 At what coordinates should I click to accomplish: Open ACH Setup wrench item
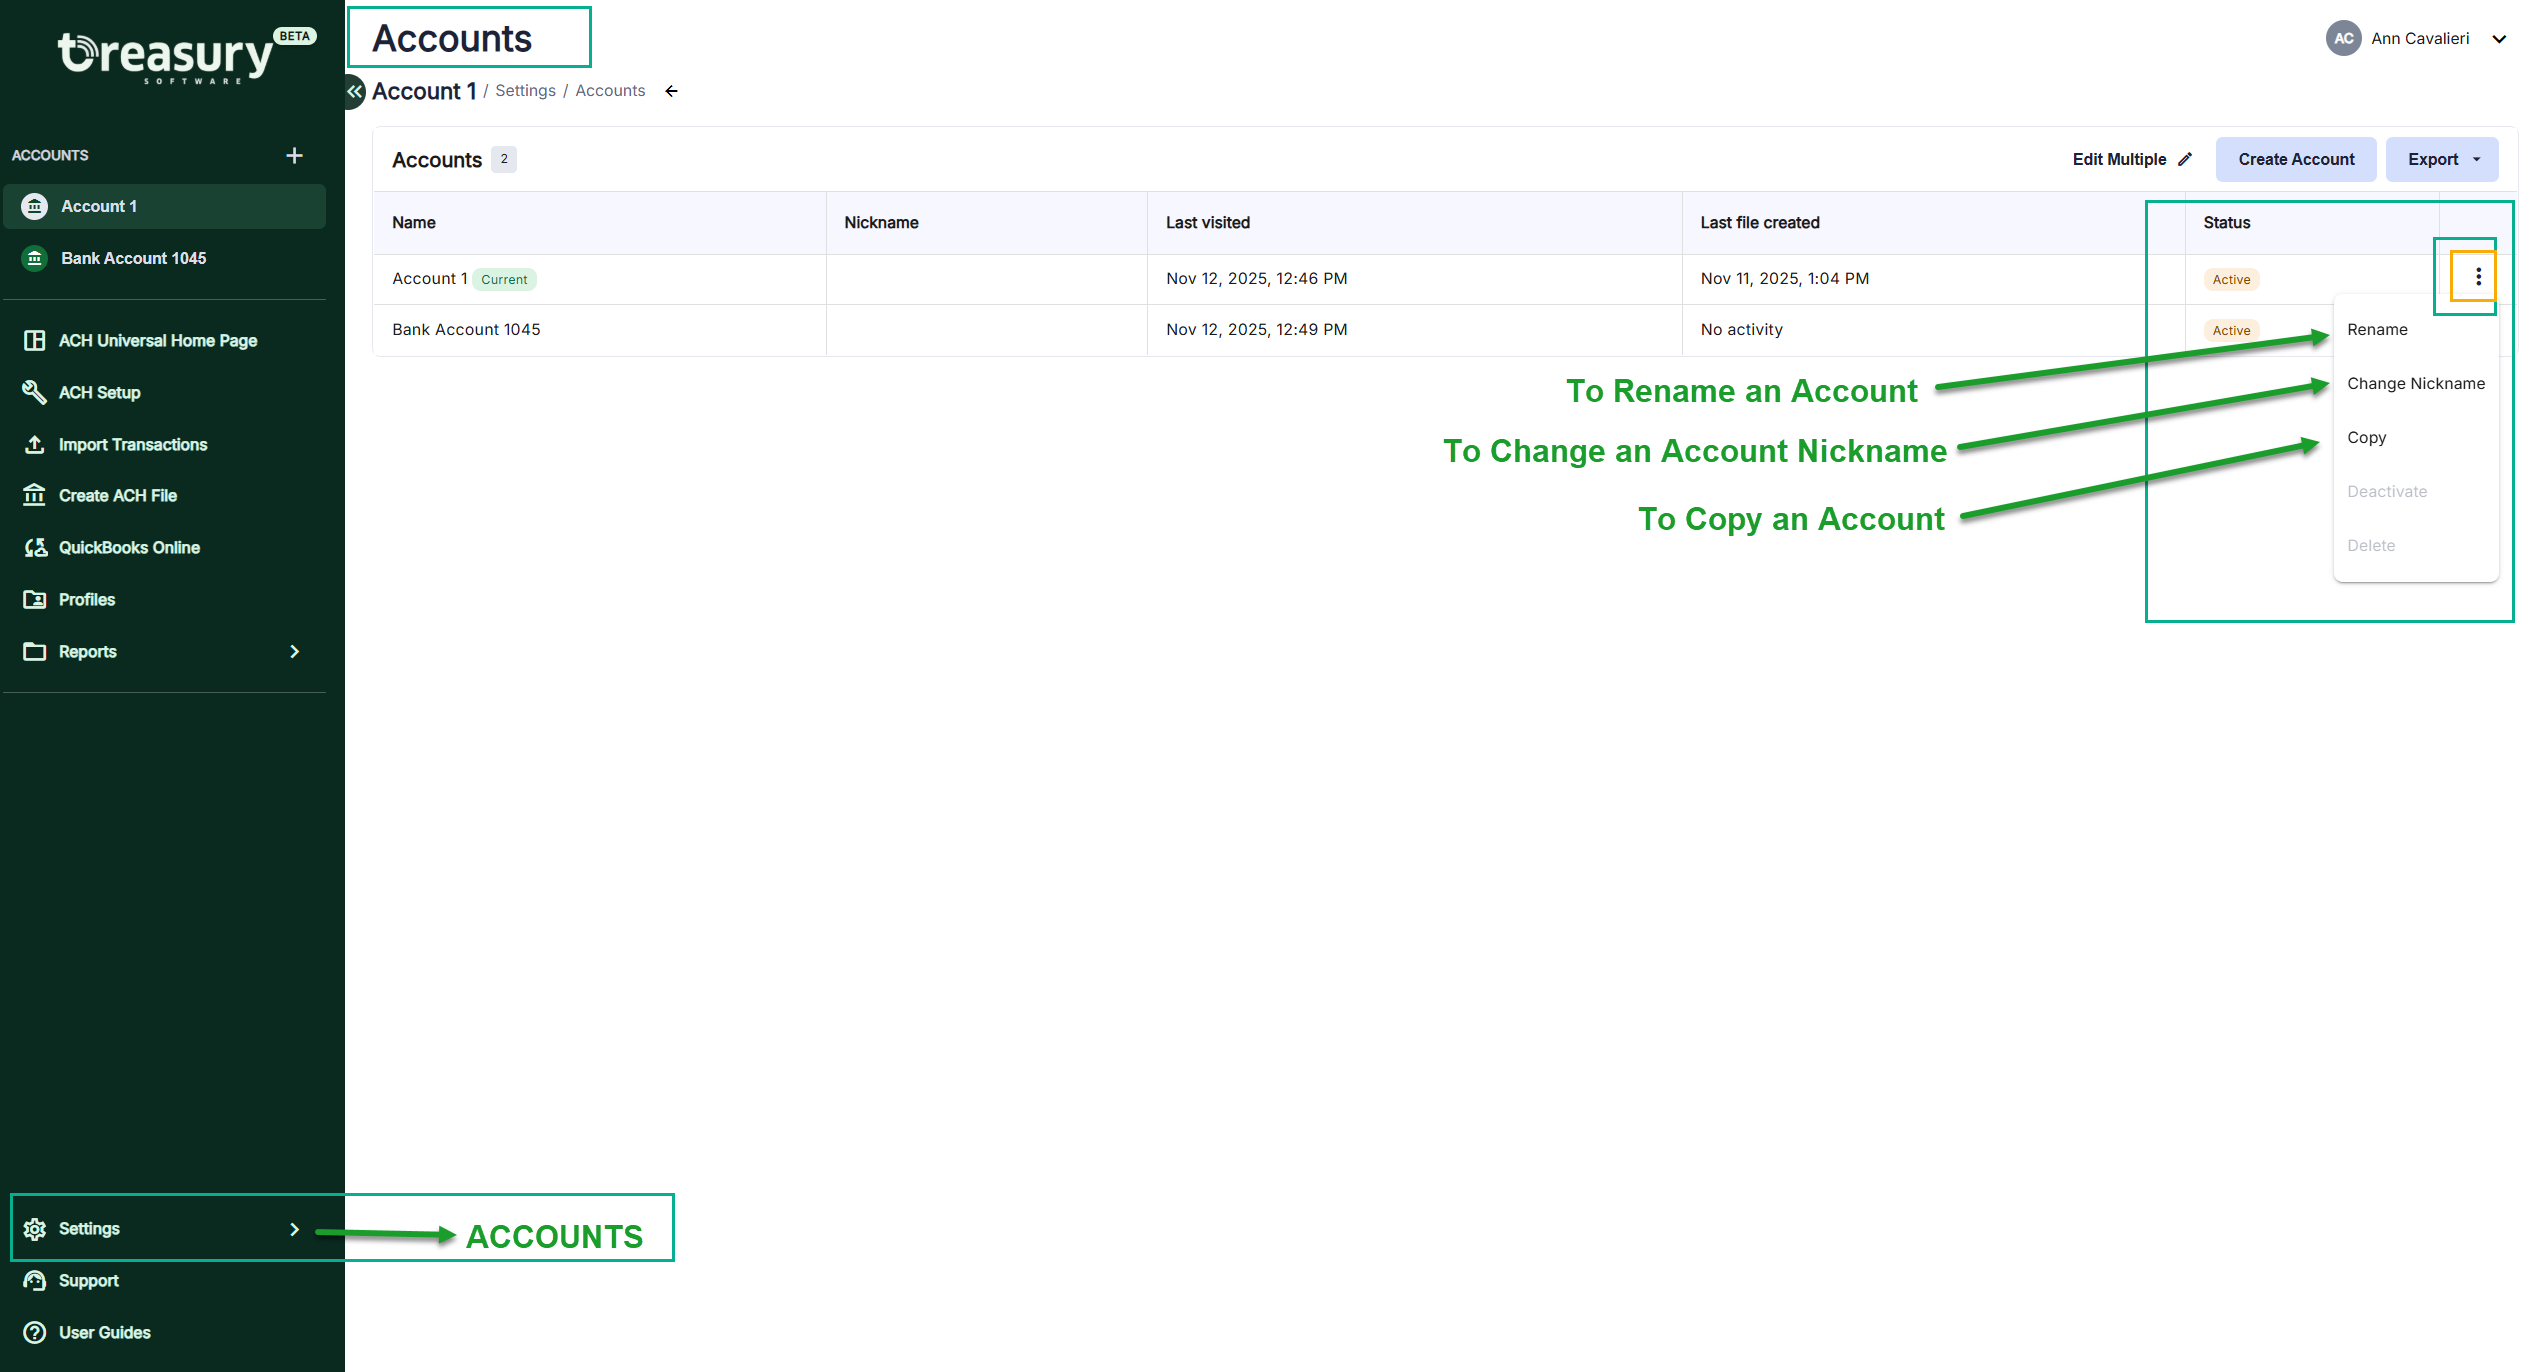click(99, 392)
